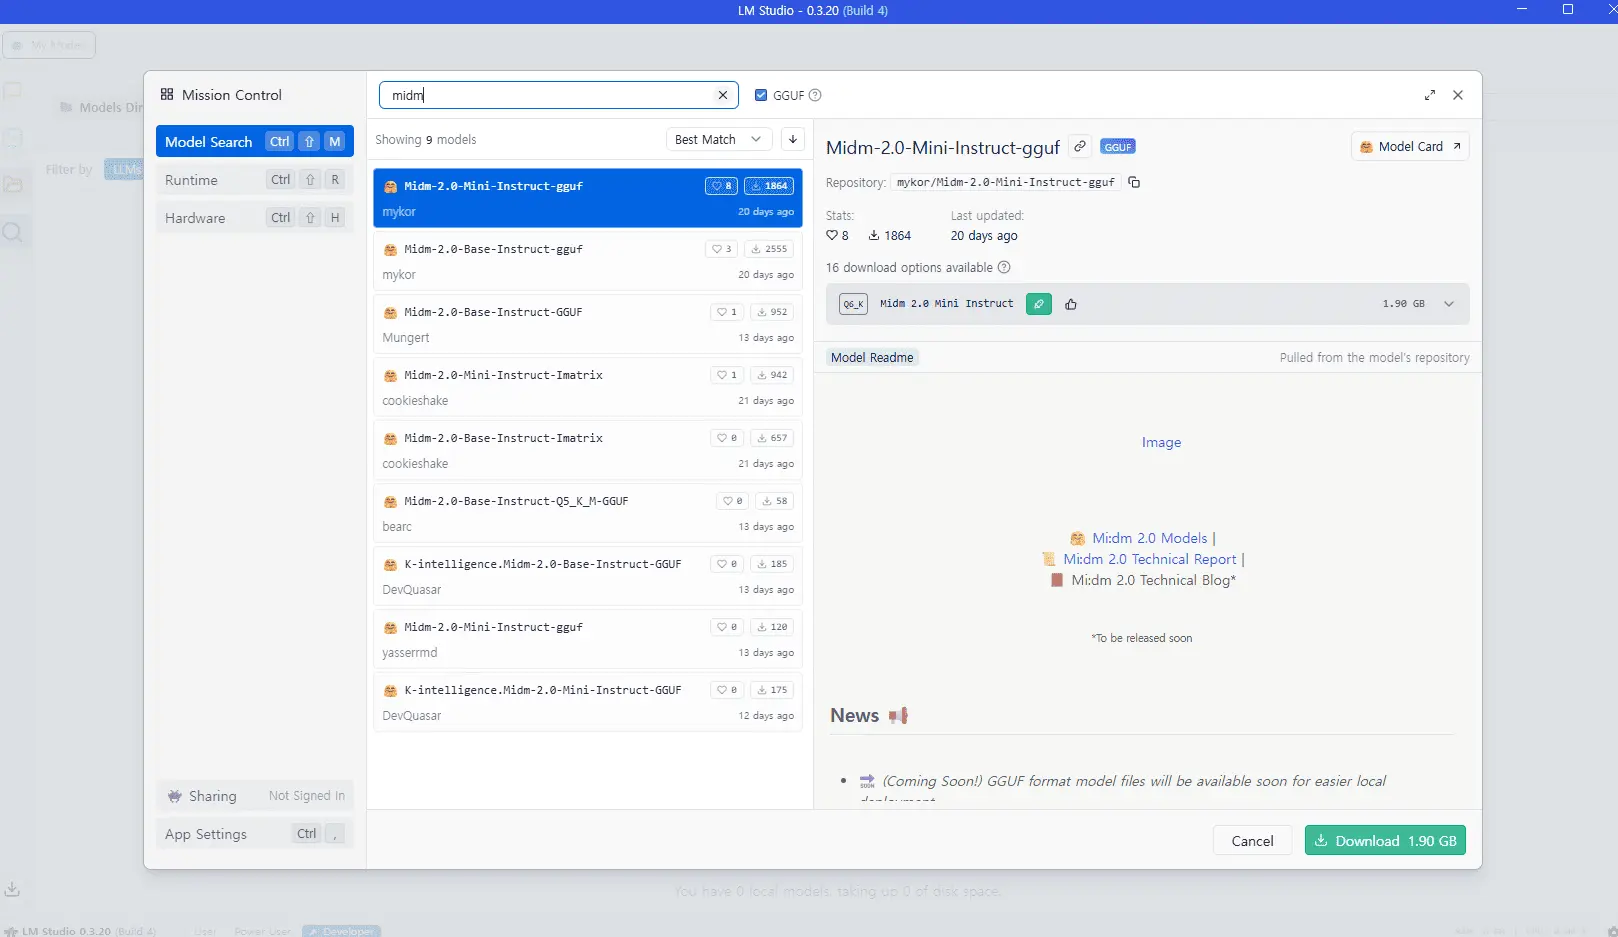Open the search icon in the main window sidebar

tap(13, 232)
